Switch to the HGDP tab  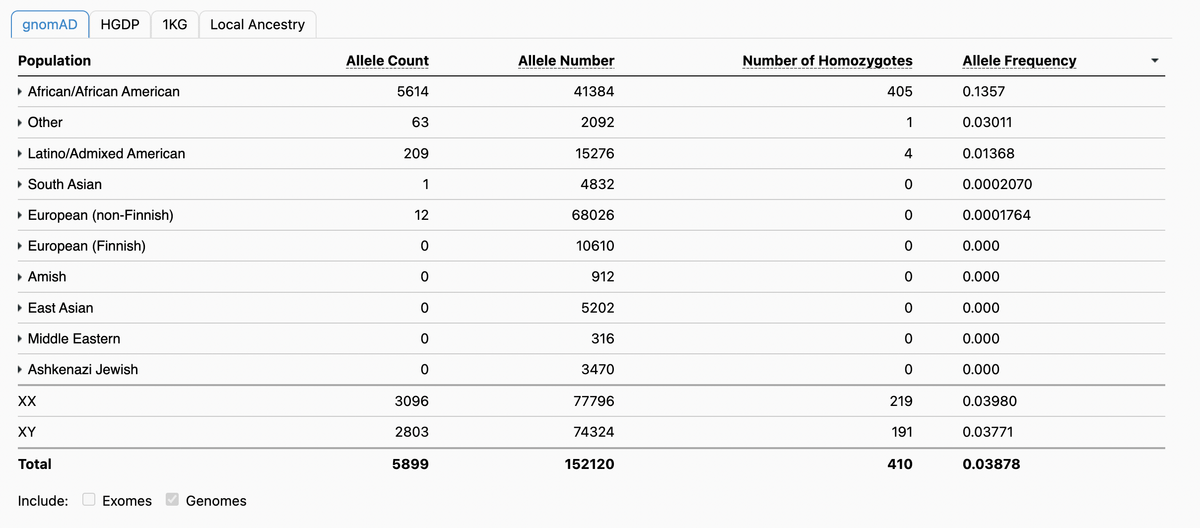coord(120,24)
